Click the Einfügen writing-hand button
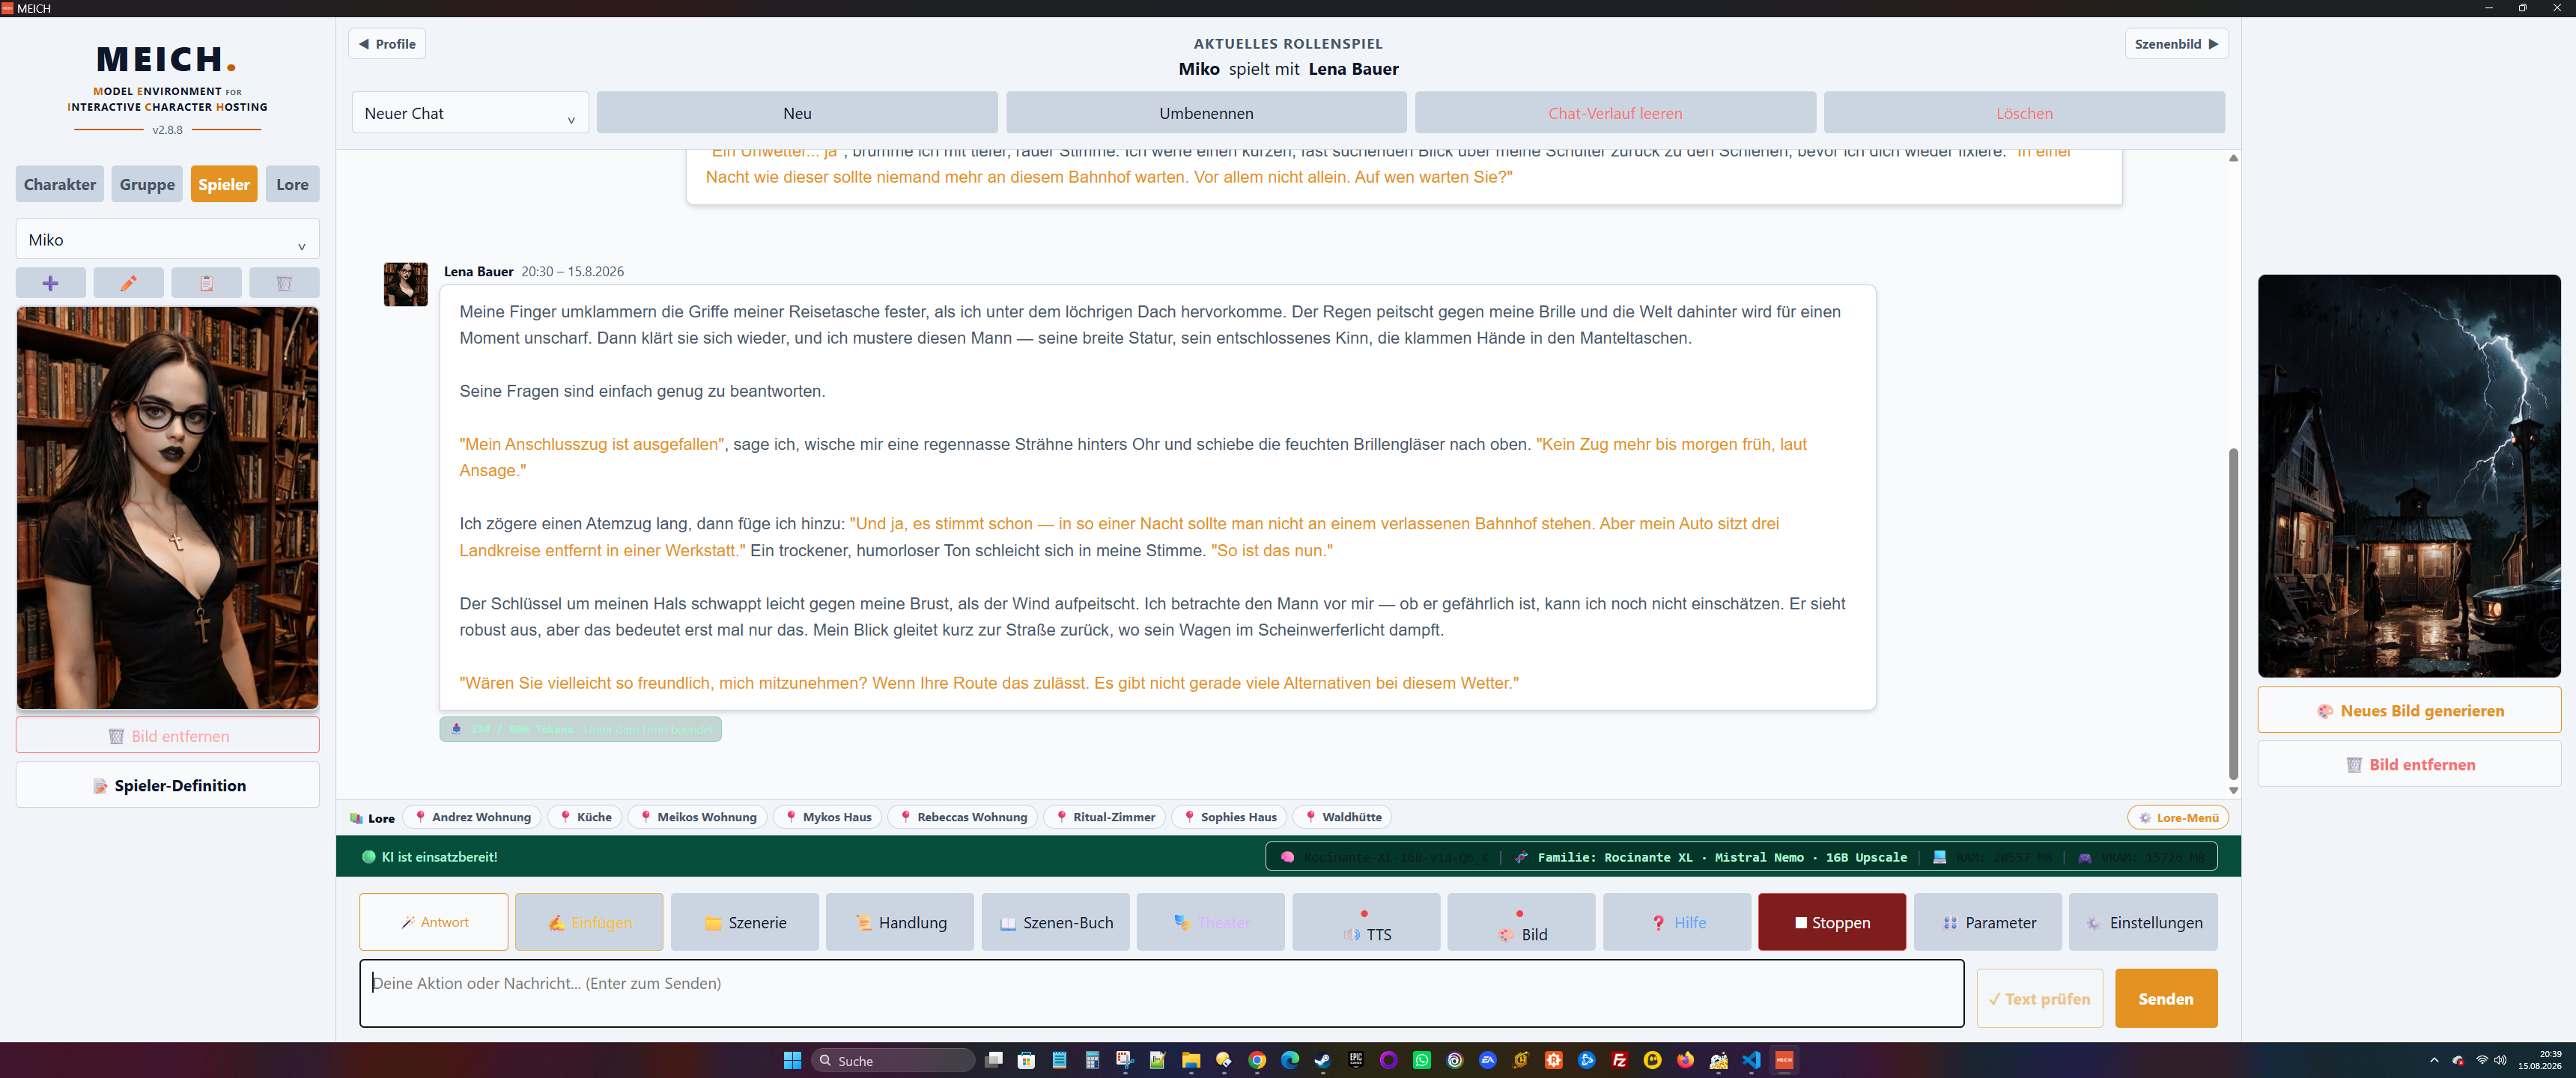This screenshot has height=1078, width=2576. pos(589,922)
